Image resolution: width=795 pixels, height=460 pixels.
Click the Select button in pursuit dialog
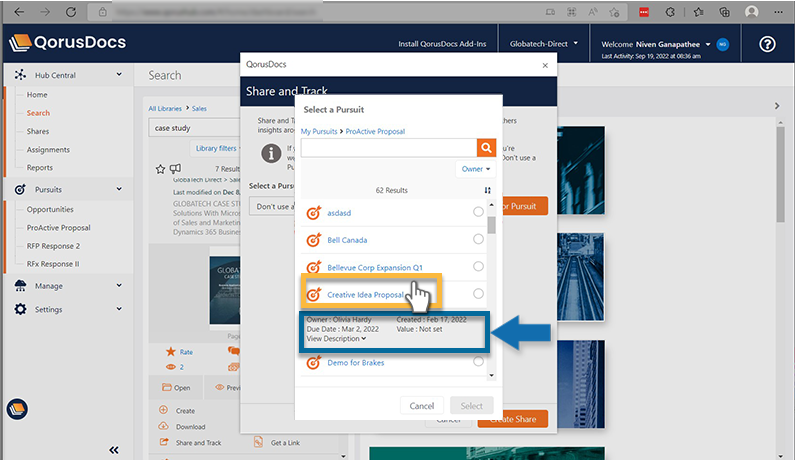[472, 406]
